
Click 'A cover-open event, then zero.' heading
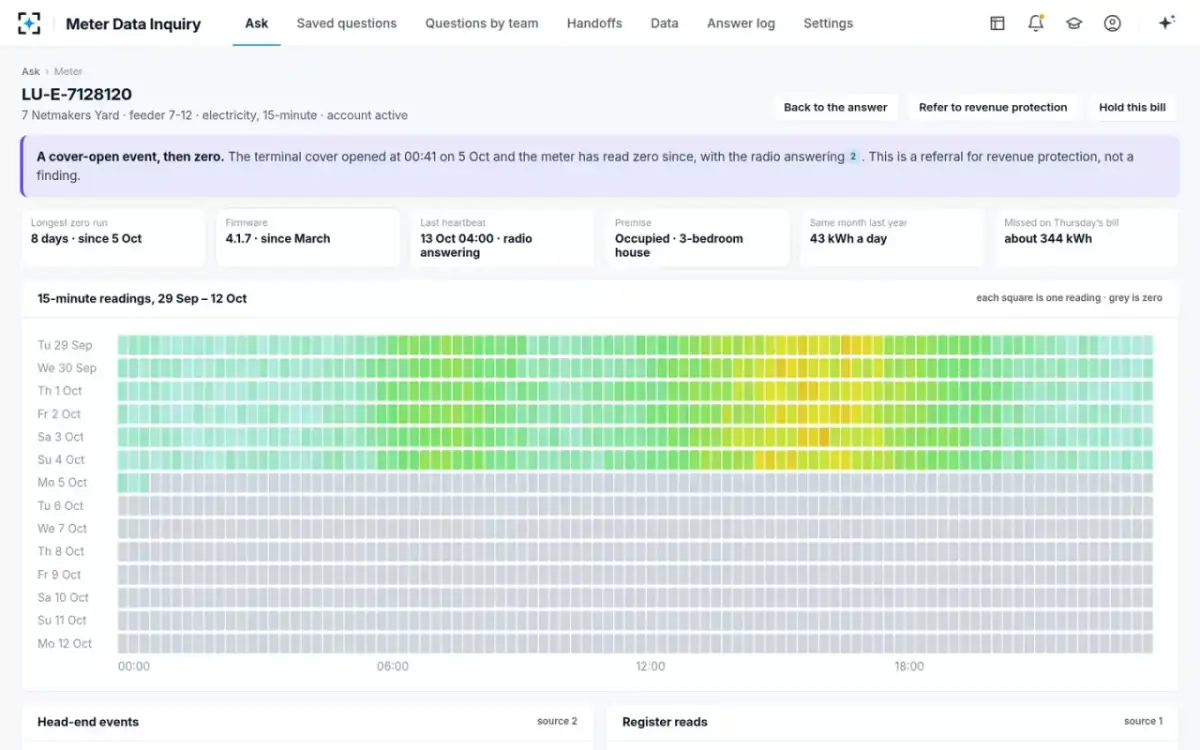pyautogui.click(x=130, y=157)
